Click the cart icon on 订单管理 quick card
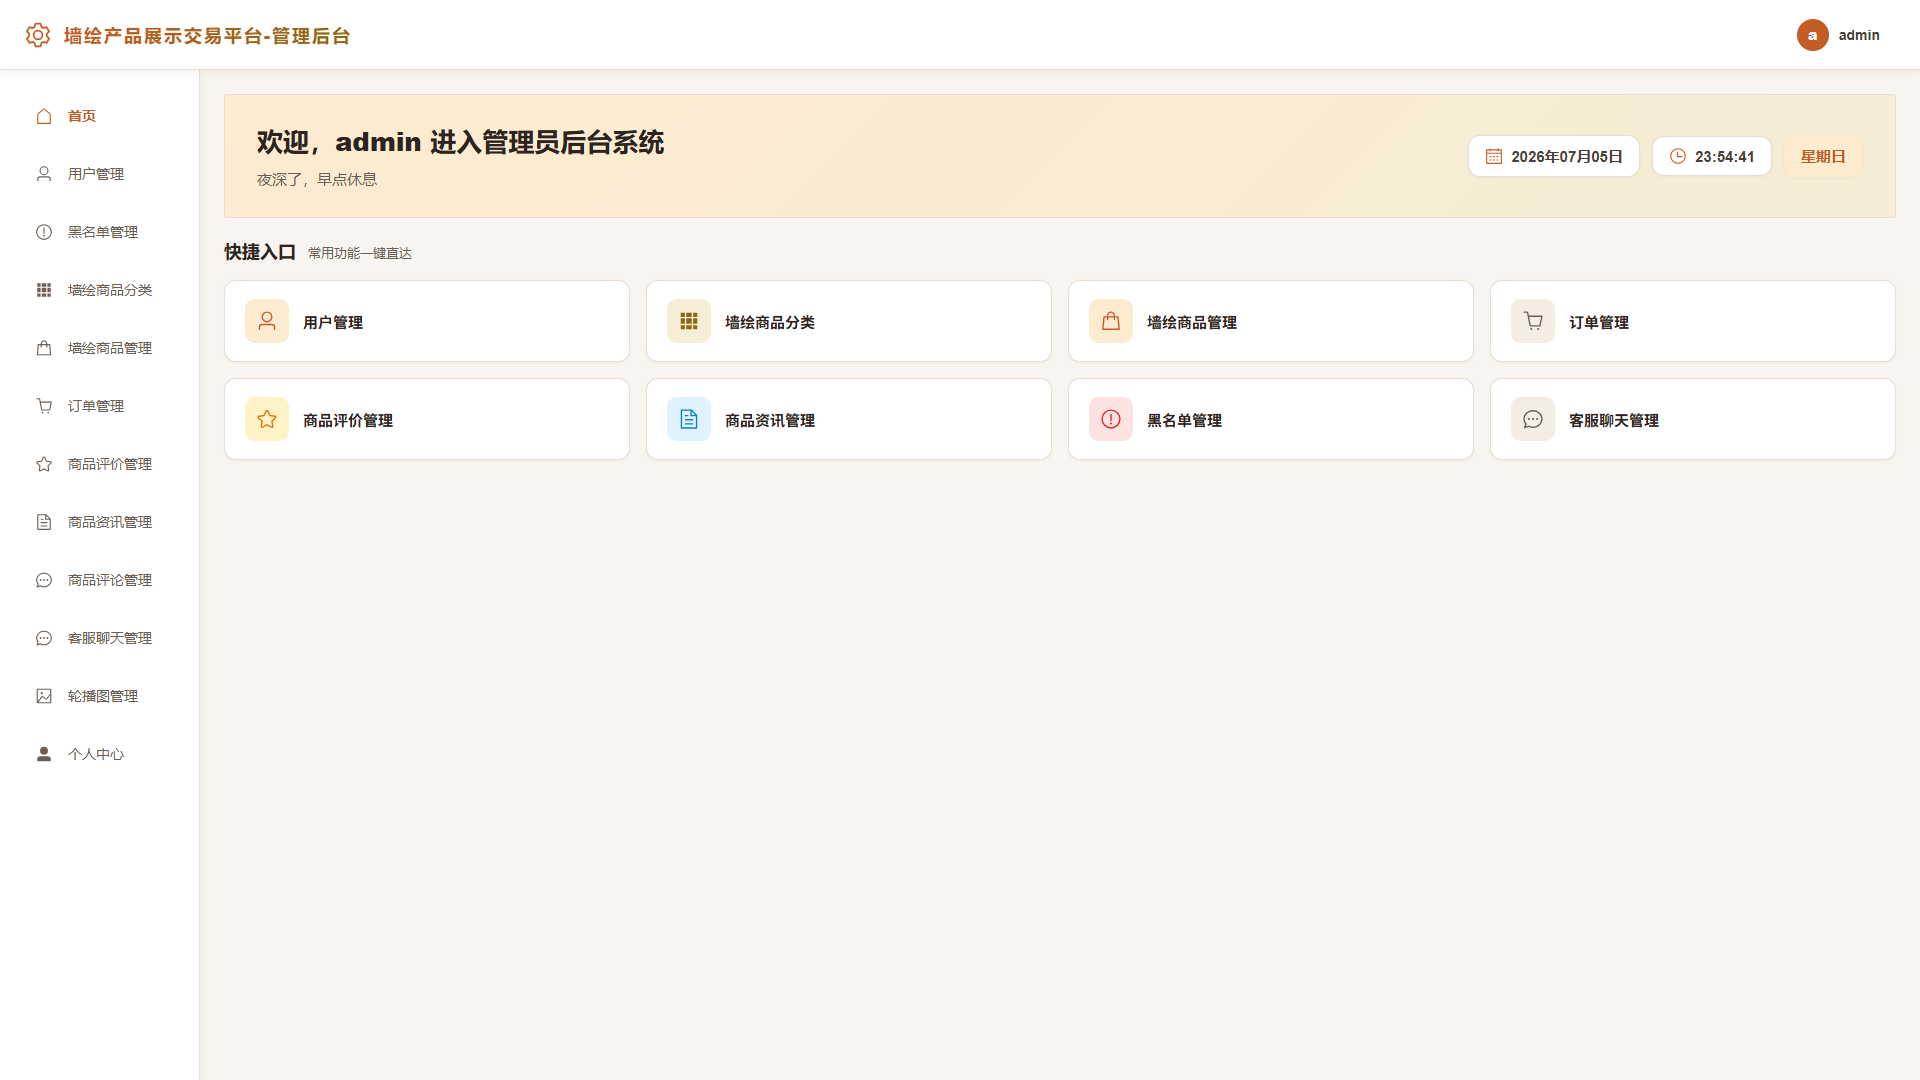 1533,321
